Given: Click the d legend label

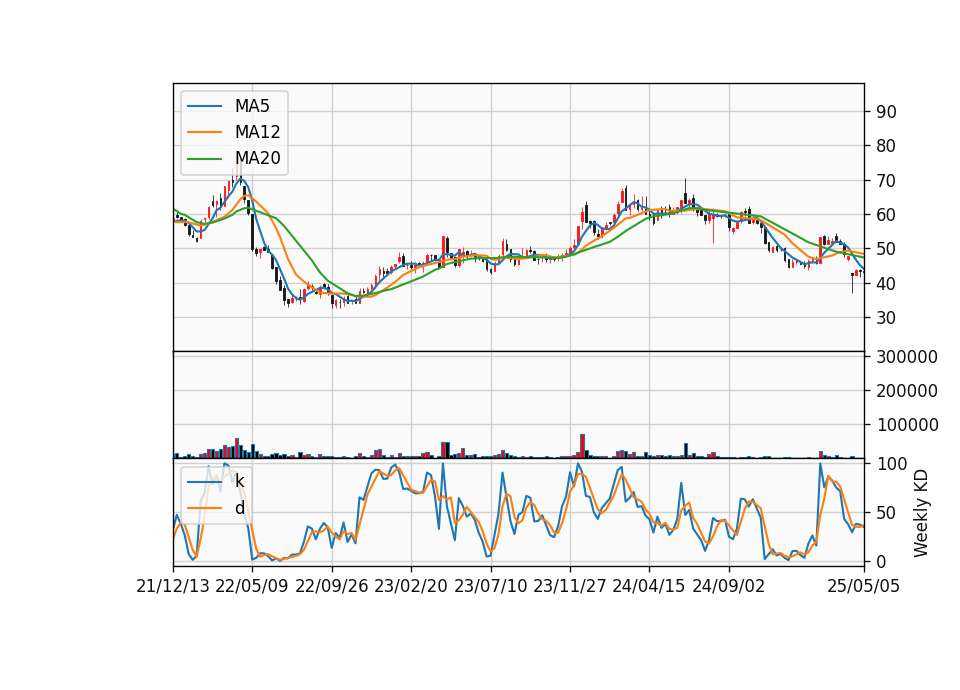Looking at the screenshot, I should coord(239,508).
